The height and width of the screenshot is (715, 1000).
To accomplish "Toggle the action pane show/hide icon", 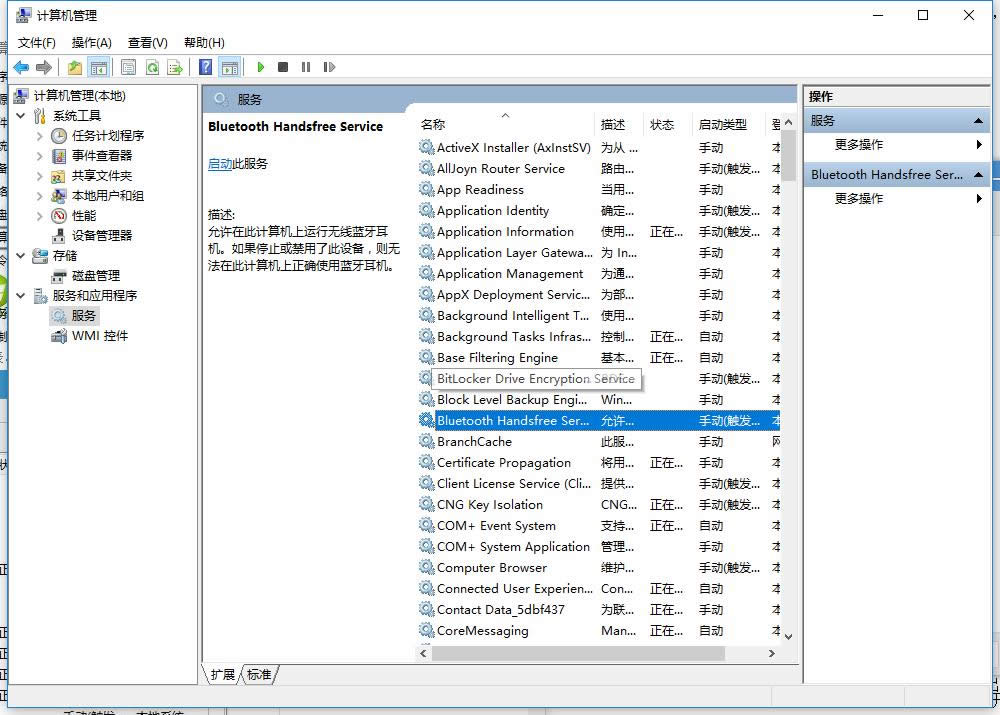I will point(231,67).
